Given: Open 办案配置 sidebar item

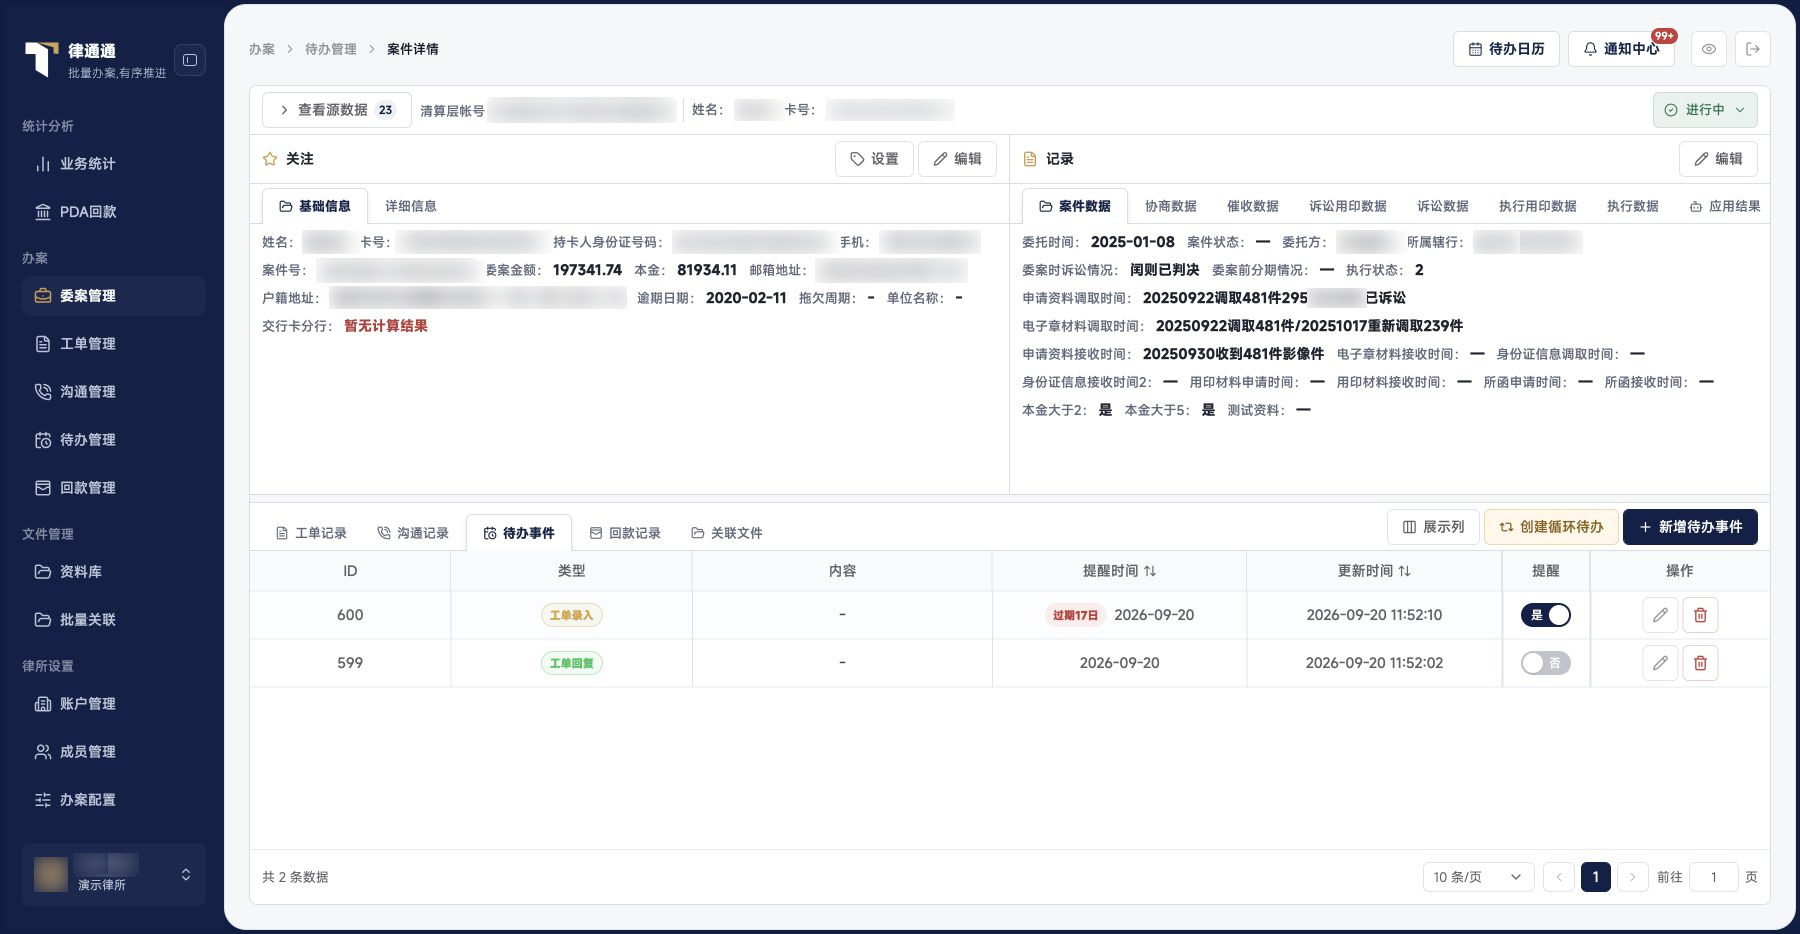Looking at the screenshot, I should [114, 800].
